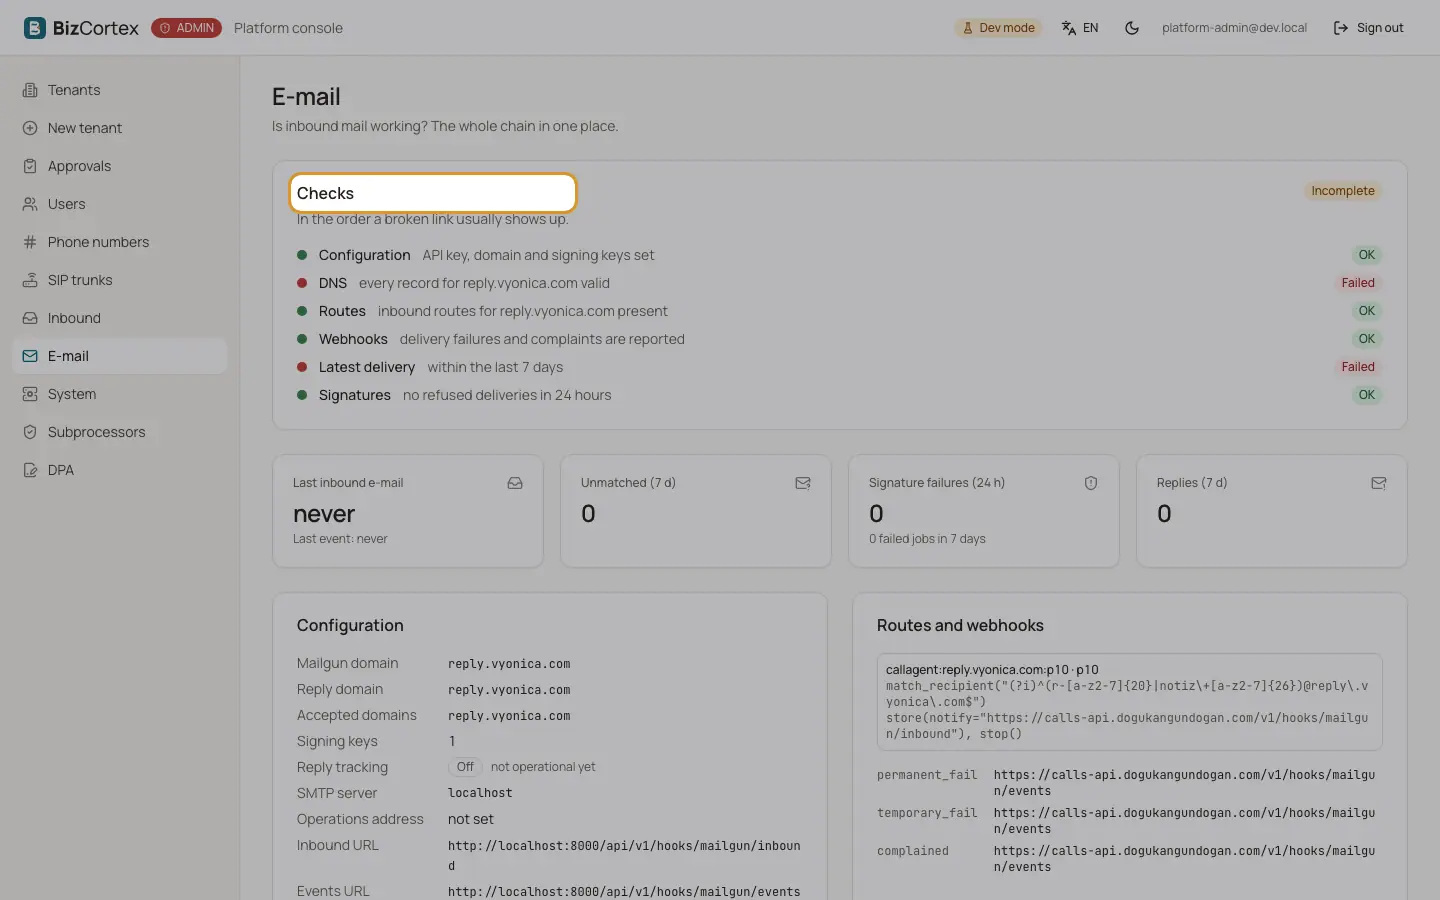This screenshot has height=900, width=1440.
Task: Click the permanent_fail webhook URL
Action: click(x=1184, y=783)
